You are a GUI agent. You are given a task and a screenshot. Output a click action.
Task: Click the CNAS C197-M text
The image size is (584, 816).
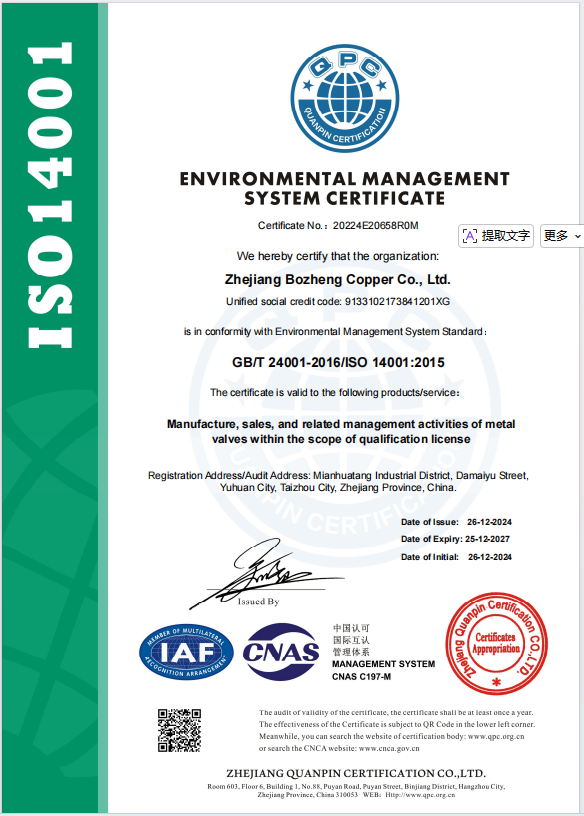(362, 677)
